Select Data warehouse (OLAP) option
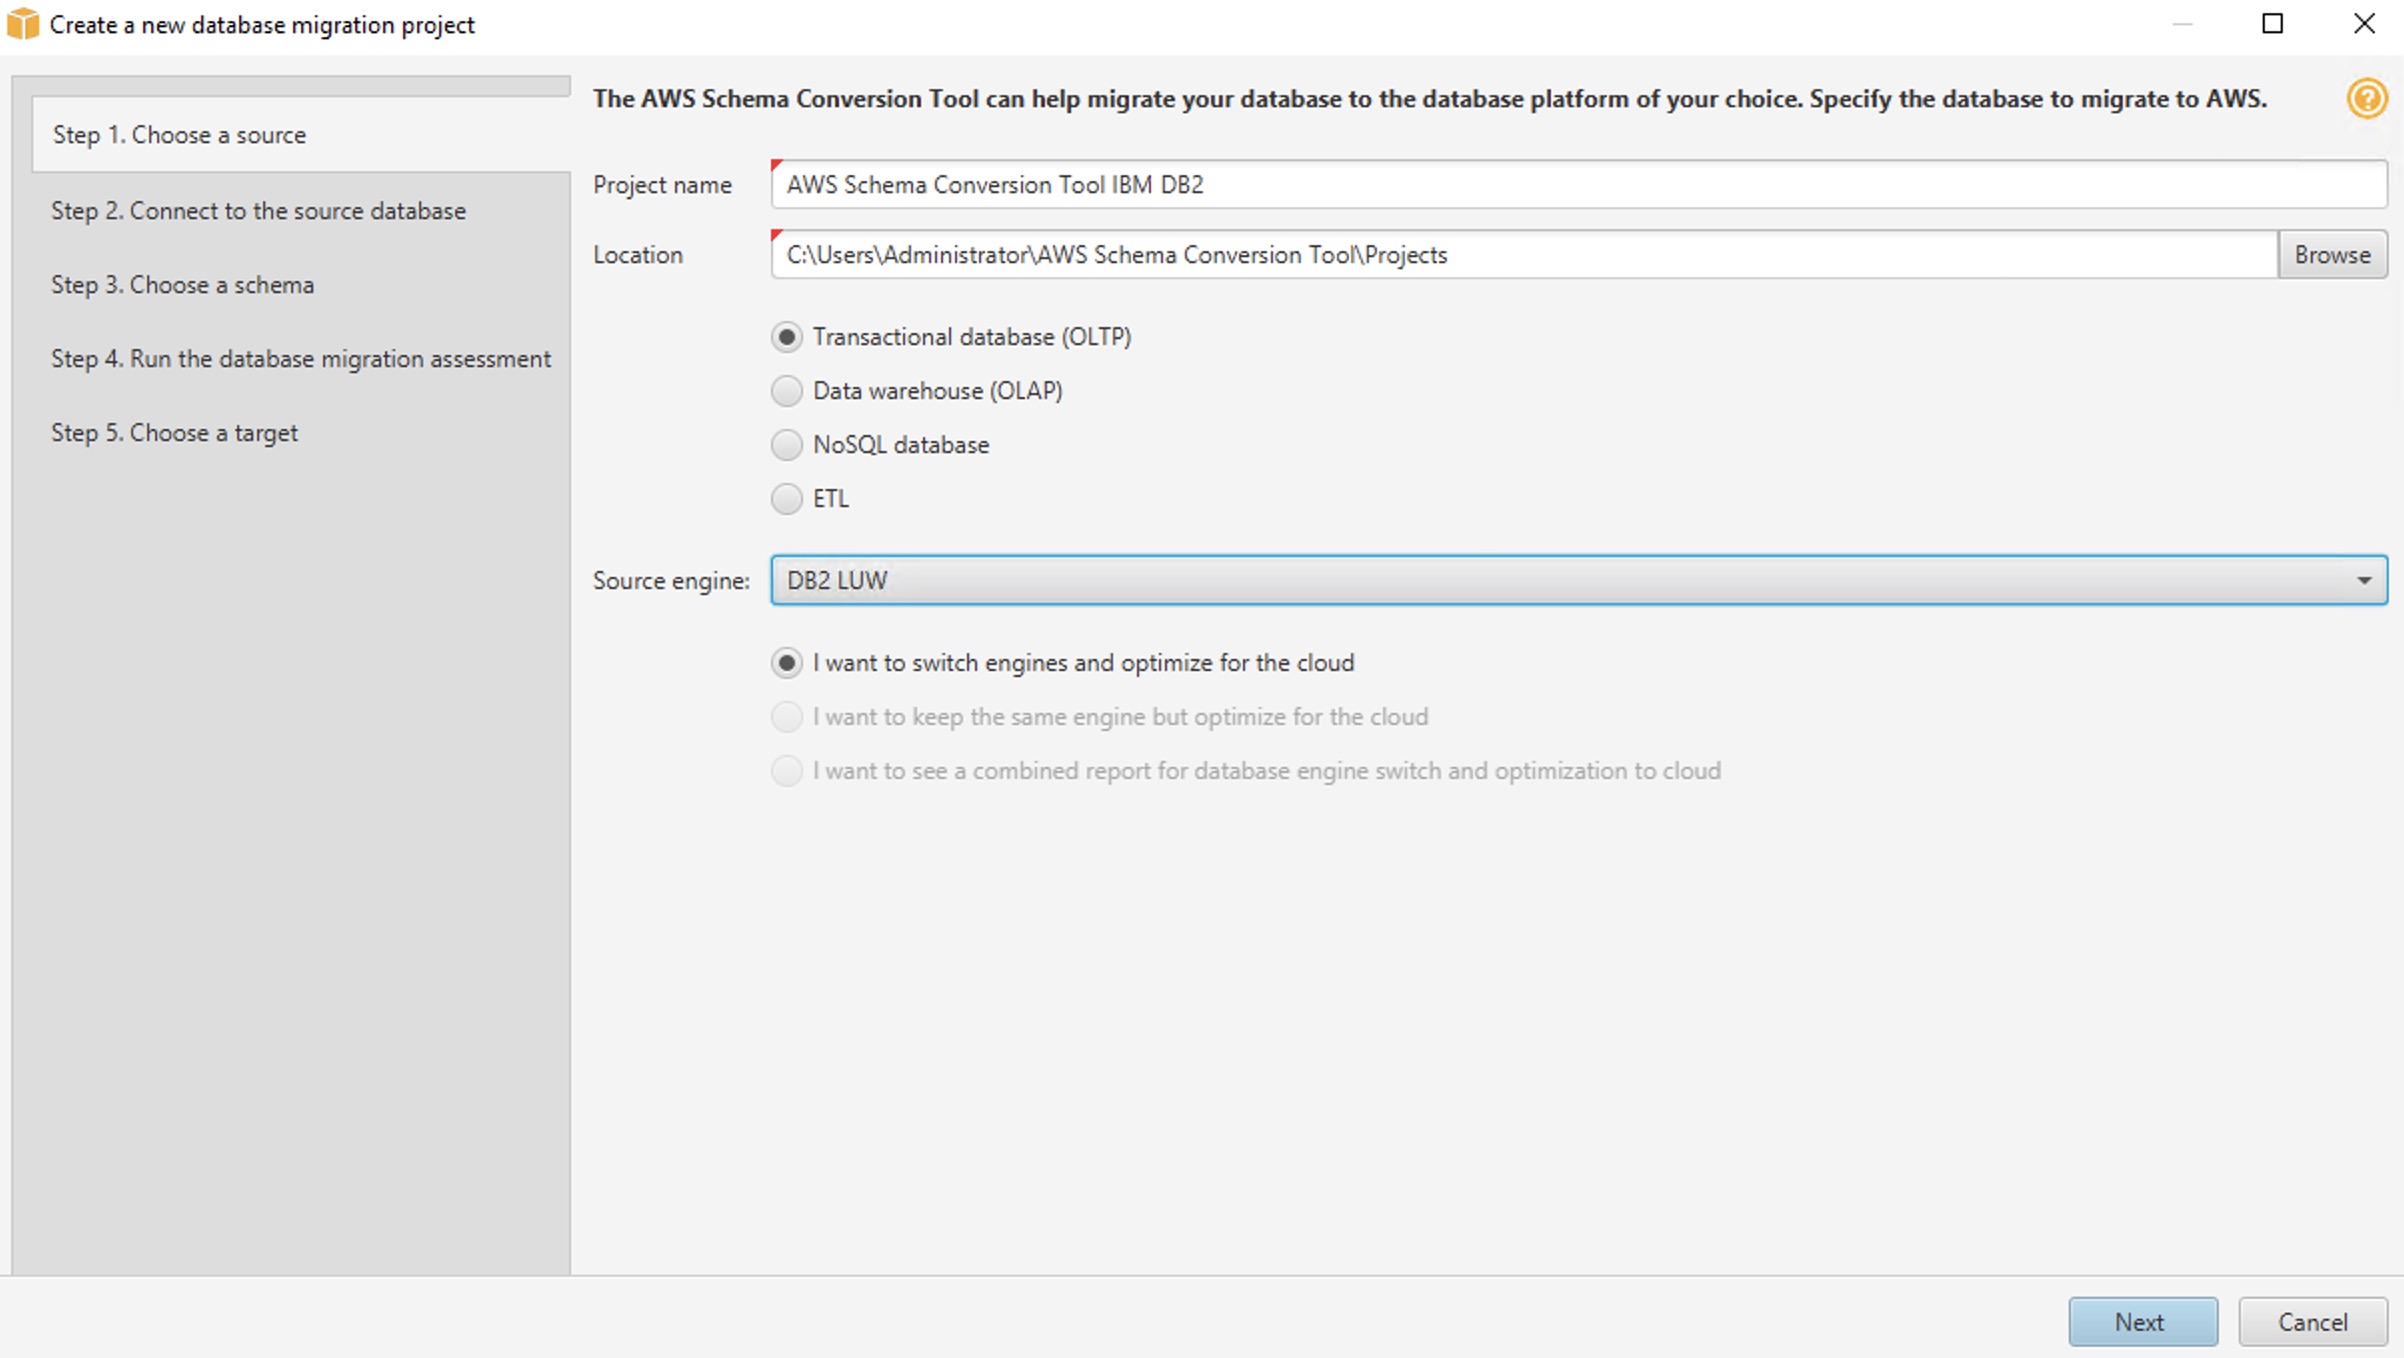Viewport: 2404px width, 1358px height. (x=787, y=391)
